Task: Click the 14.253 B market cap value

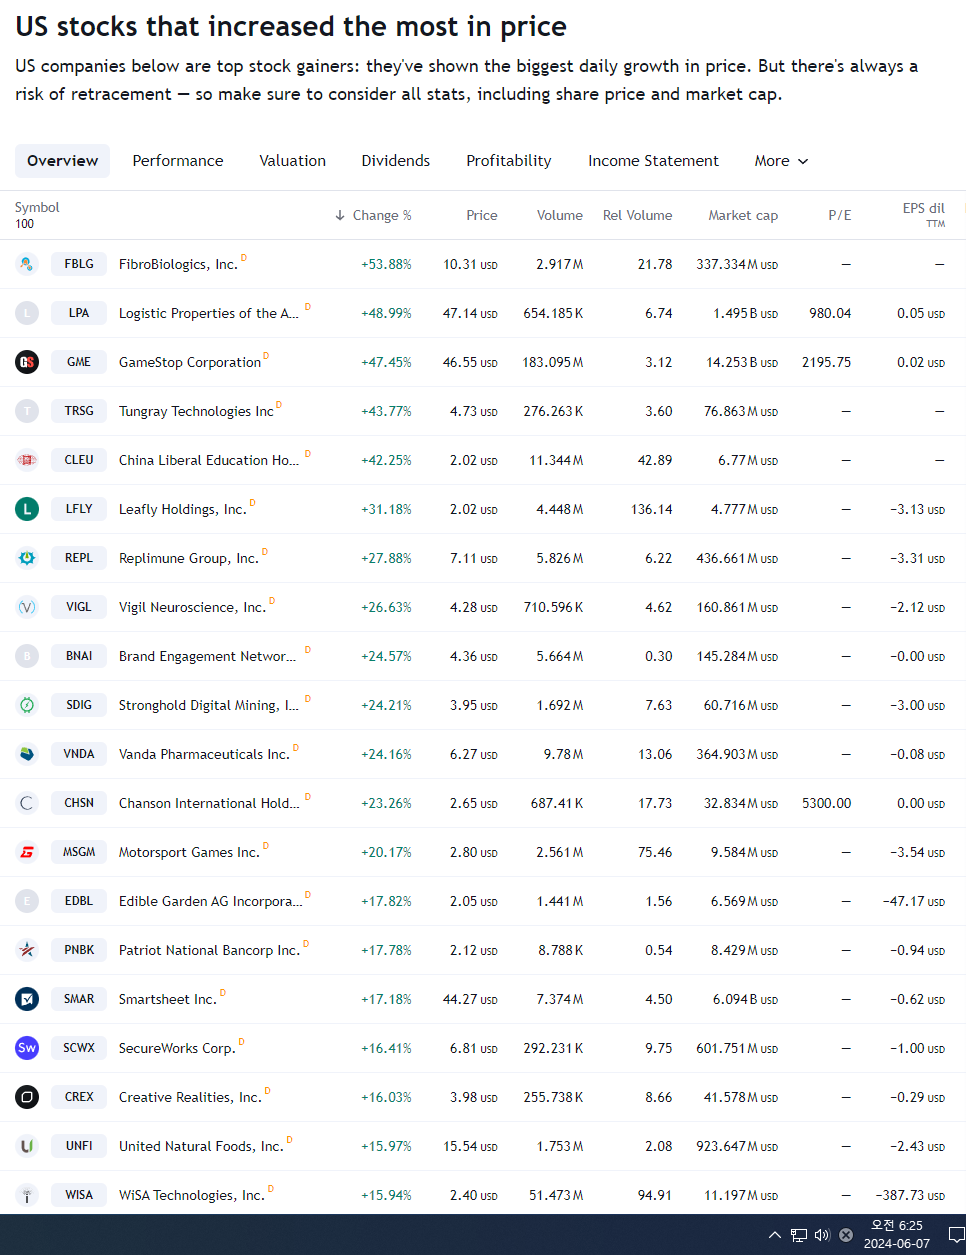Action: click(x=742, y=362)
